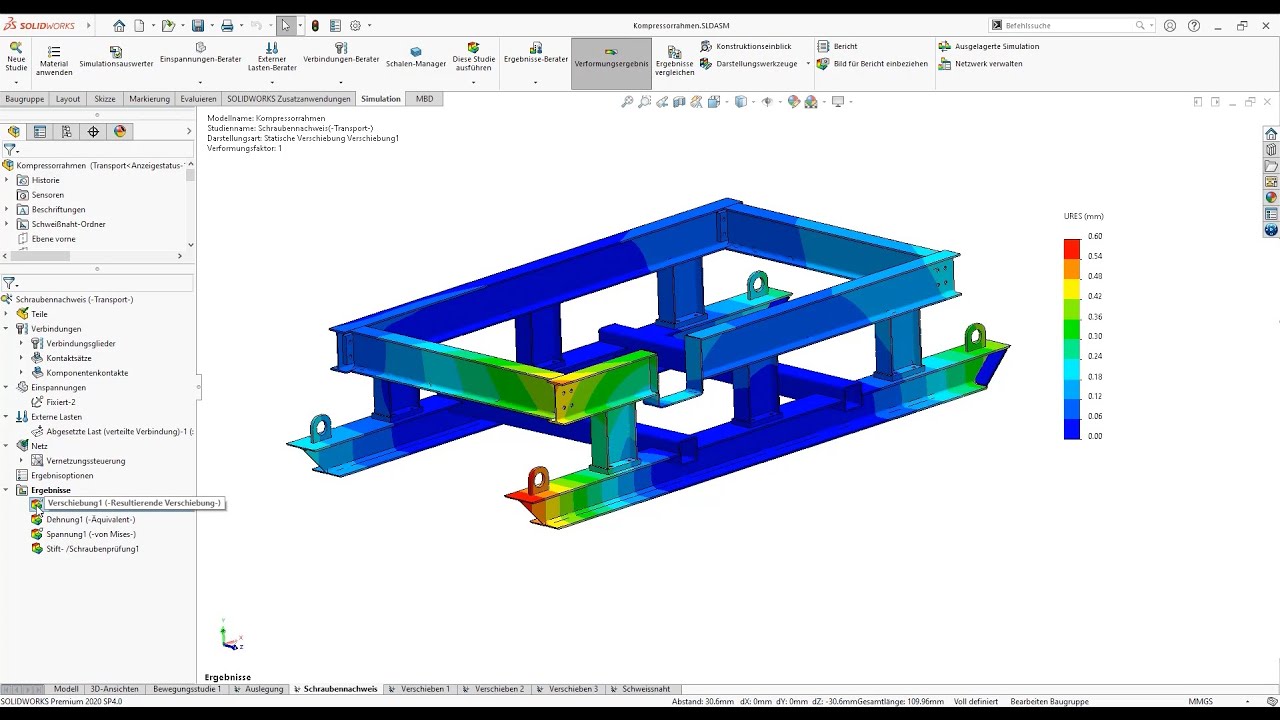Open the Verschieben 1 study tab
Image resolution: width=1280 pixels, height=720 pixels.
[x=425, y=689]
